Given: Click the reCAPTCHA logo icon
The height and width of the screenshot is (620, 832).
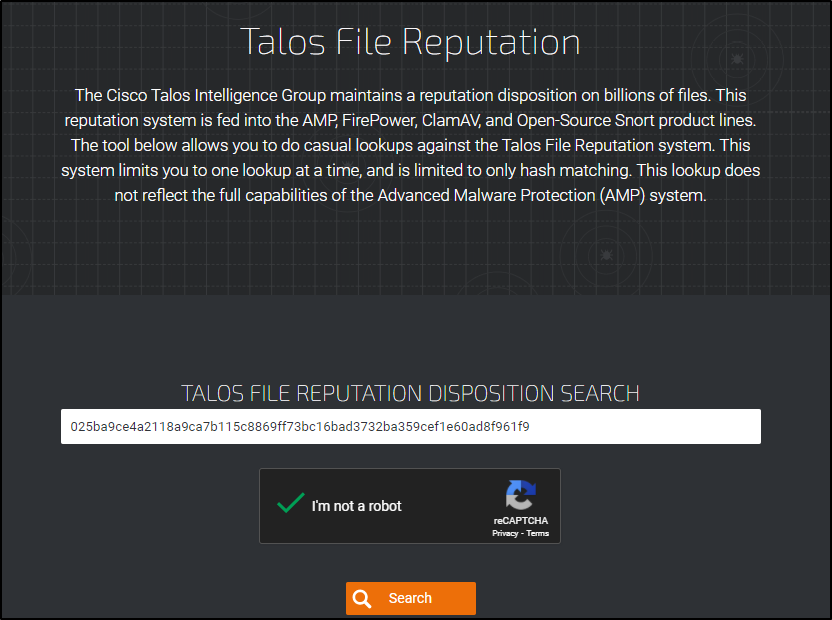Looking at the screenshot, I should click(521, 495).
